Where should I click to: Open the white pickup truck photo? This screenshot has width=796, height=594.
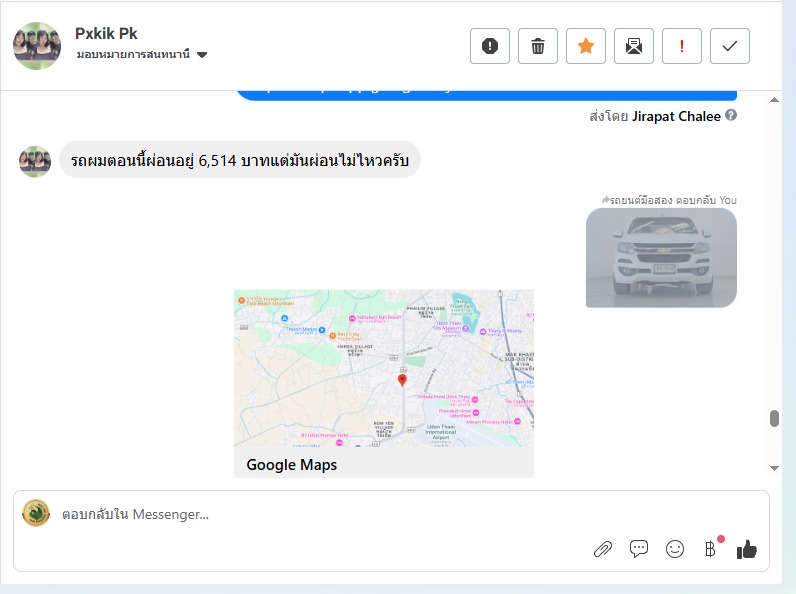coord(661,257)
